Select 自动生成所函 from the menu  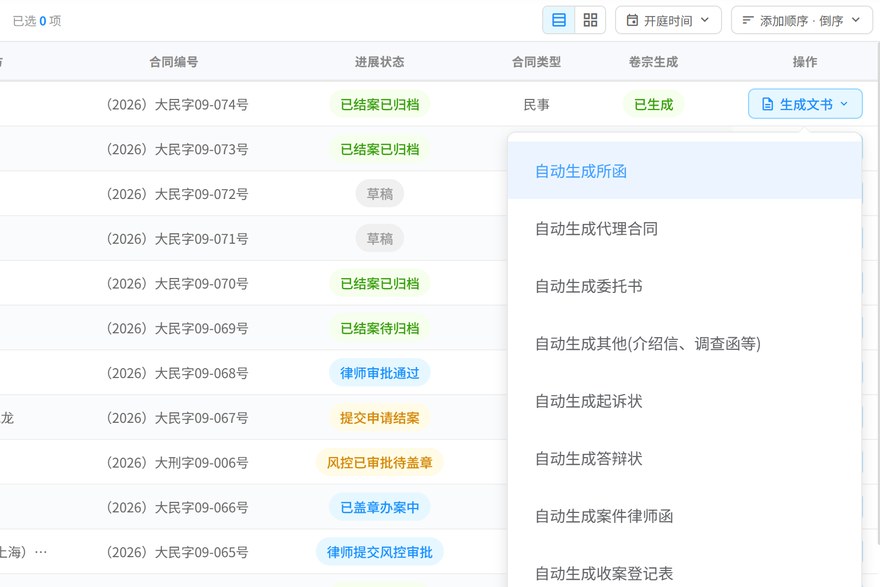click(684, 171)
